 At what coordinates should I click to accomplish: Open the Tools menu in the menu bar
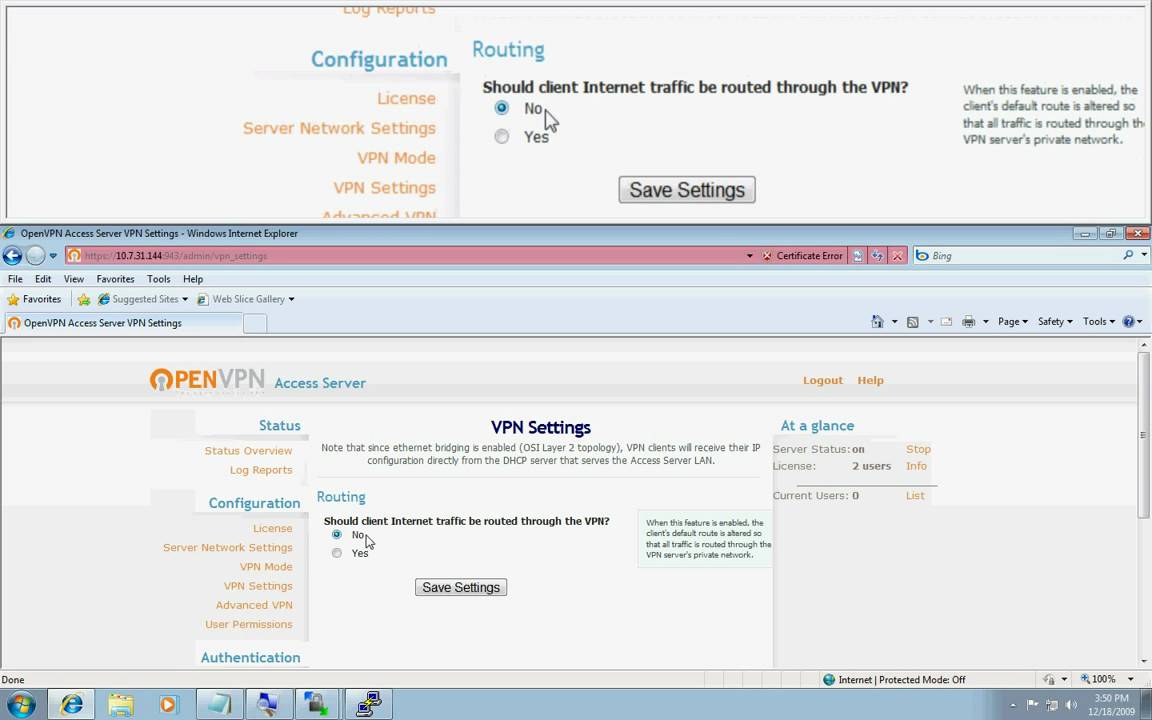click(158, 279)
